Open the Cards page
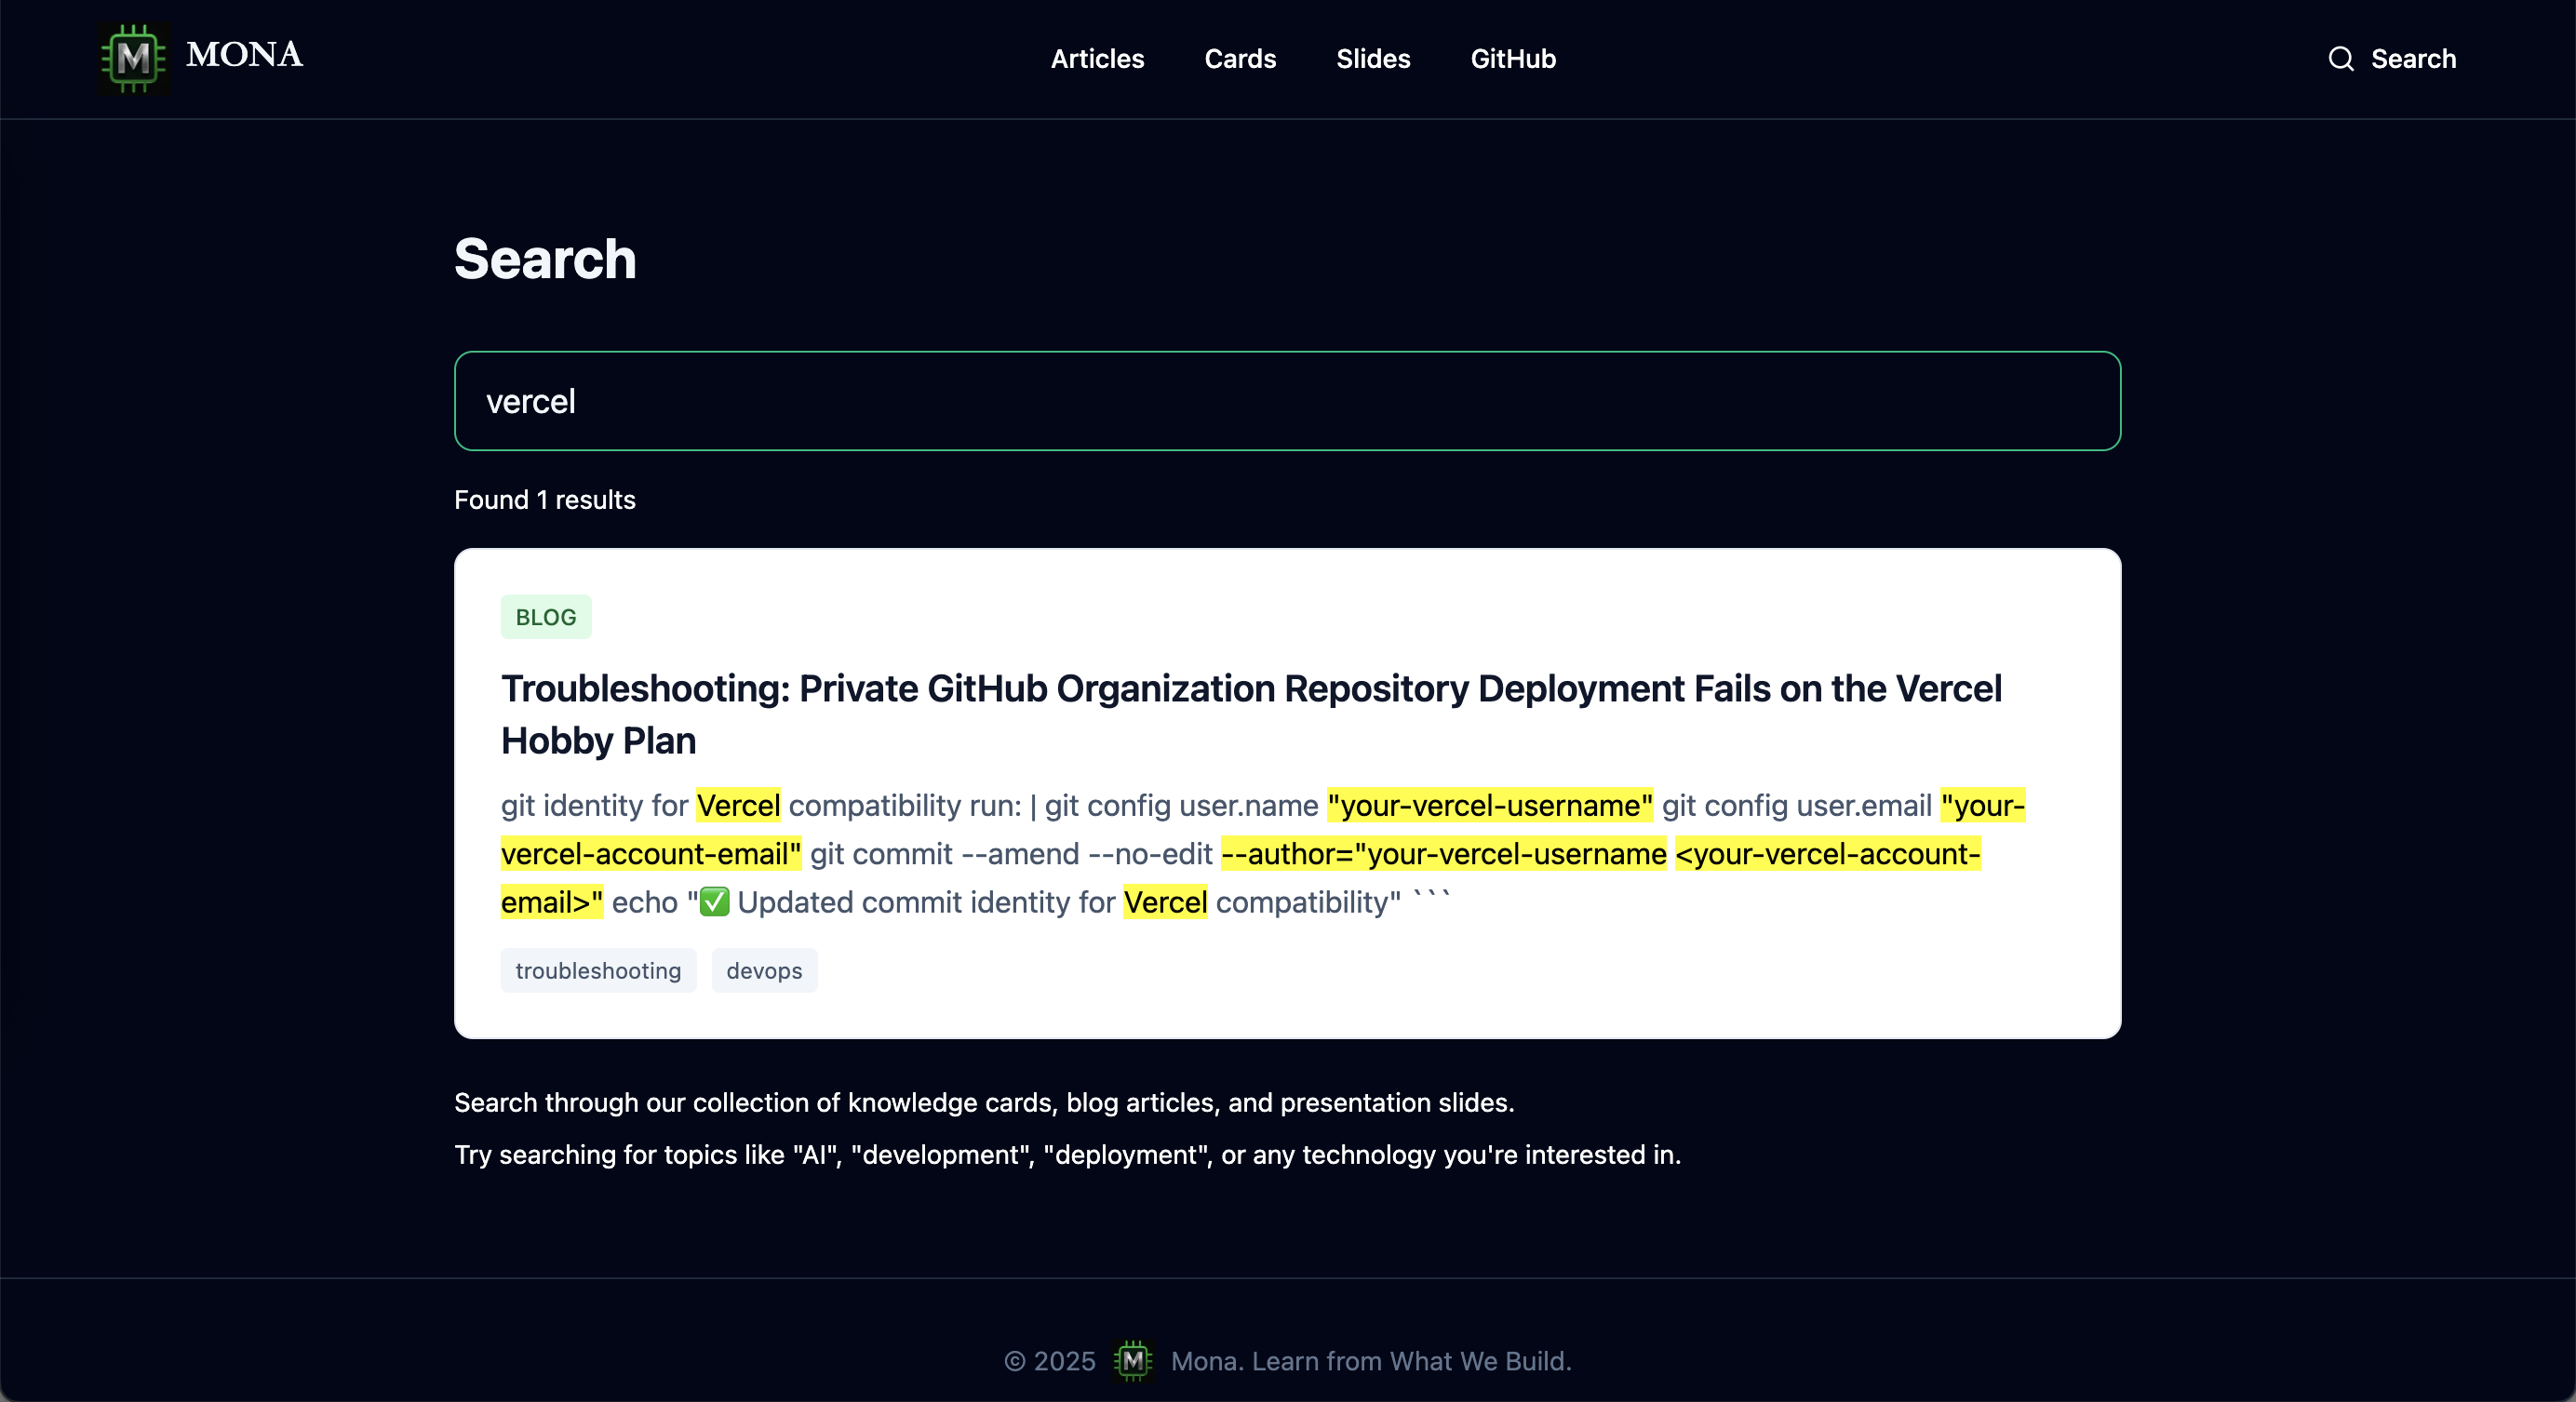2576x1402 pixels. (1240, 59)
